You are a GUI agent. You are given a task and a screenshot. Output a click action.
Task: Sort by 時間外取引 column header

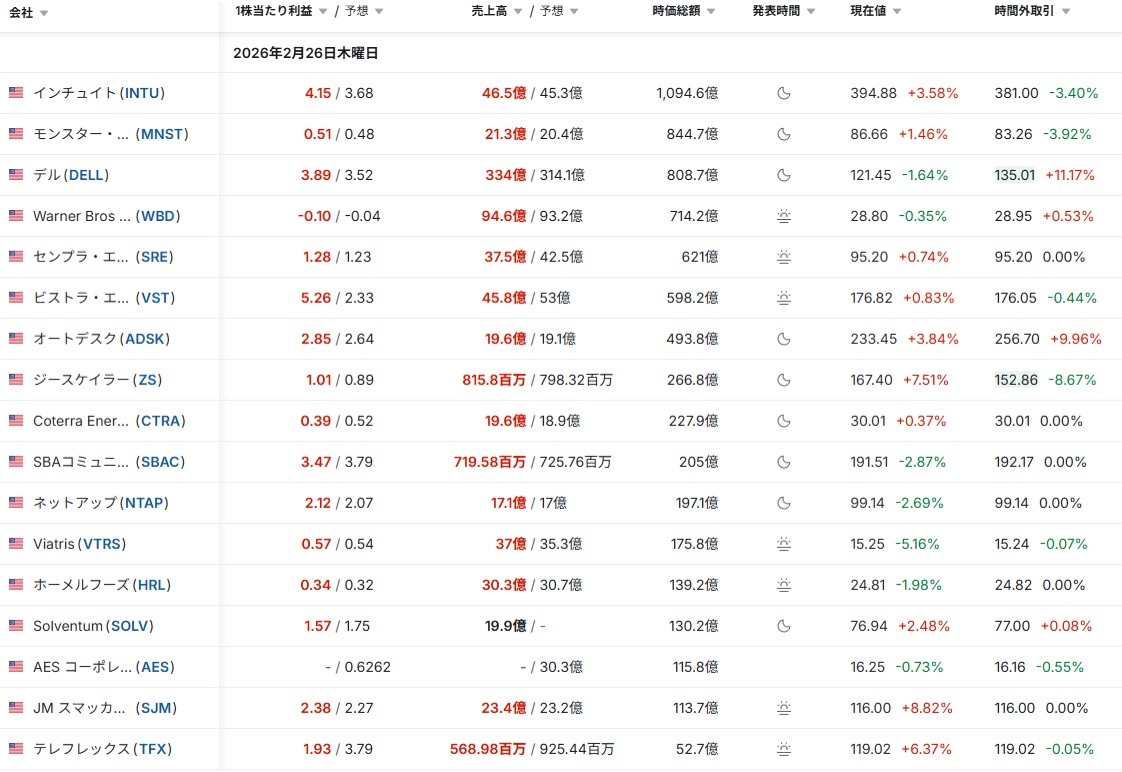(1024, 11)
